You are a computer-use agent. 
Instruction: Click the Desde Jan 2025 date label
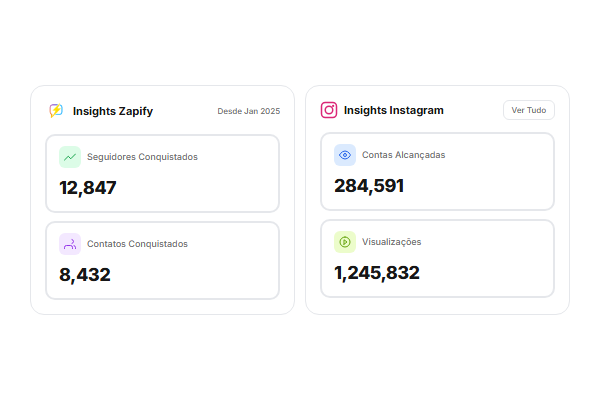point(249,111)
